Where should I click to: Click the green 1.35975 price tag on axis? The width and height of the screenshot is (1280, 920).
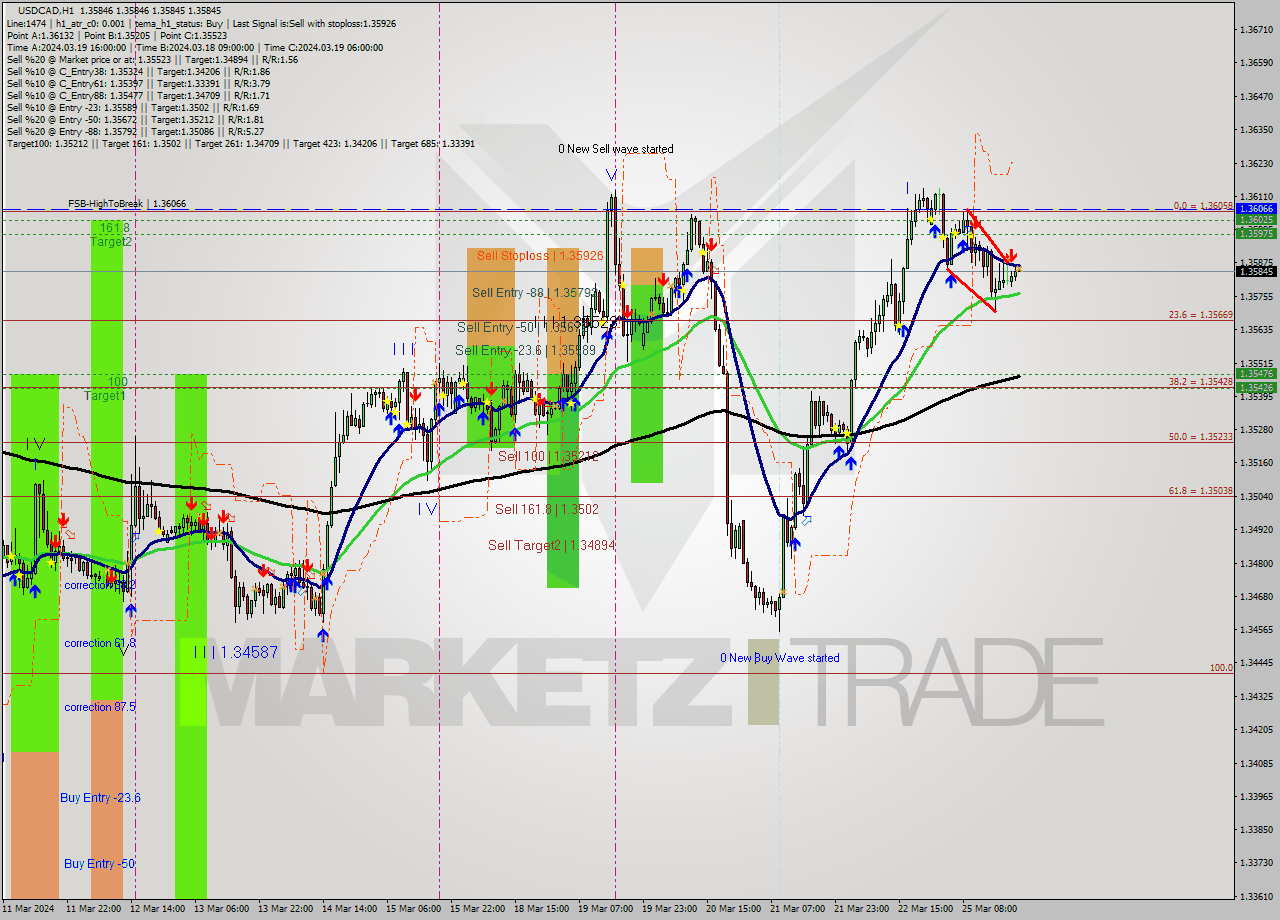(1256, 233)
